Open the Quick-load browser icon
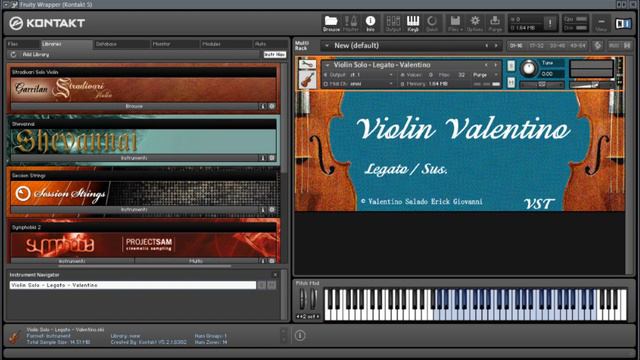The image size is (640, 360). (432, 23)
